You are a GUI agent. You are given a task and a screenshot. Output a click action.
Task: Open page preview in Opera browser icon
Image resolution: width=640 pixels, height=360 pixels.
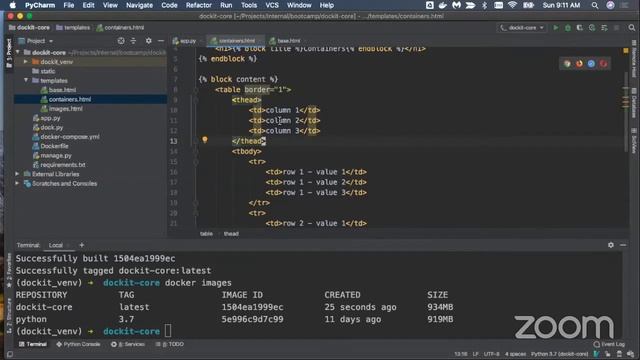603,64
